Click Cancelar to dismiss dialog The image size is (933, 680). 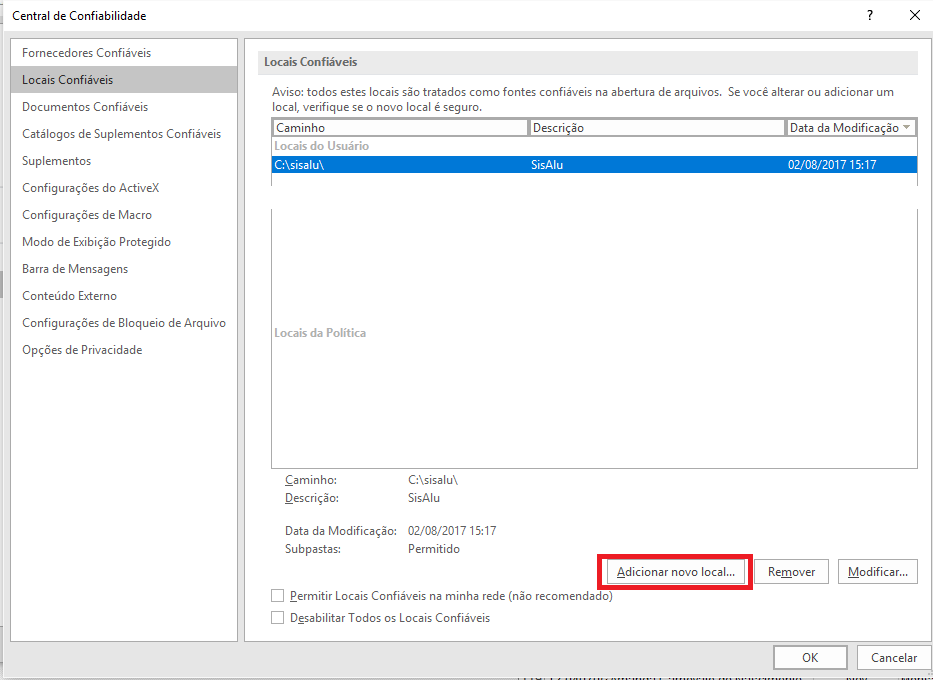[x=894, y=658]
